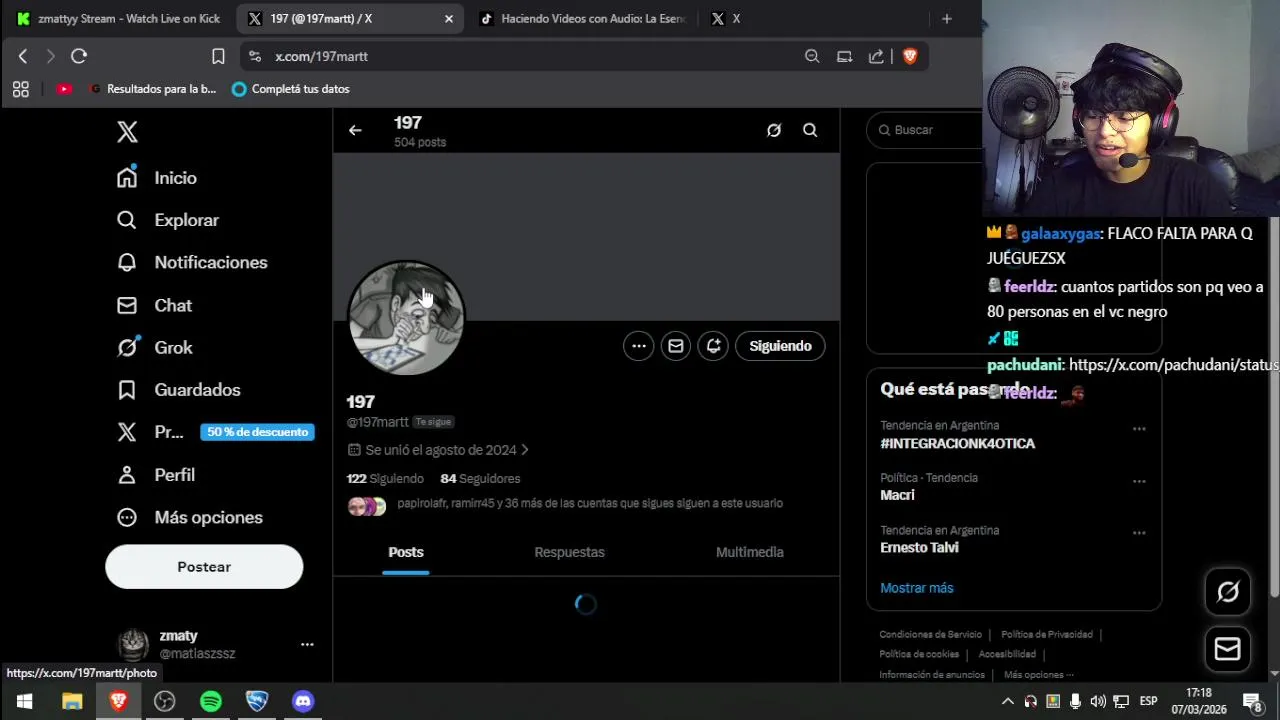The height and width of the screenshot is (720, 1280).
Task: Close the 197 (@197martt) browser tab
Action: (449, 18)
